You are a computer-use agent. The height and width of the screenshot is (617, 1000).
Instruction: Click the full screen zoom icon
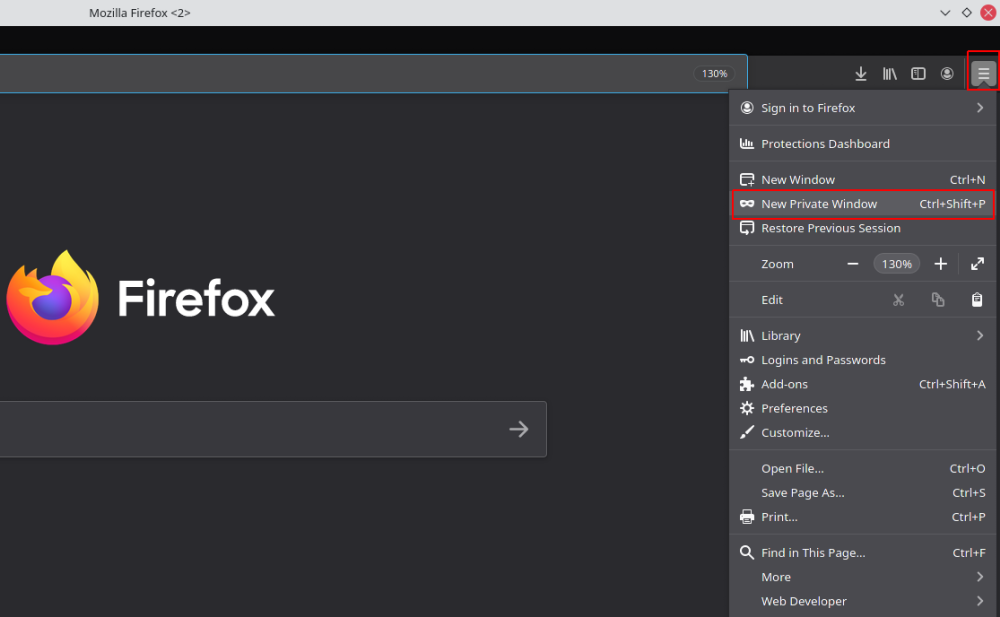(x=977, y=263)
